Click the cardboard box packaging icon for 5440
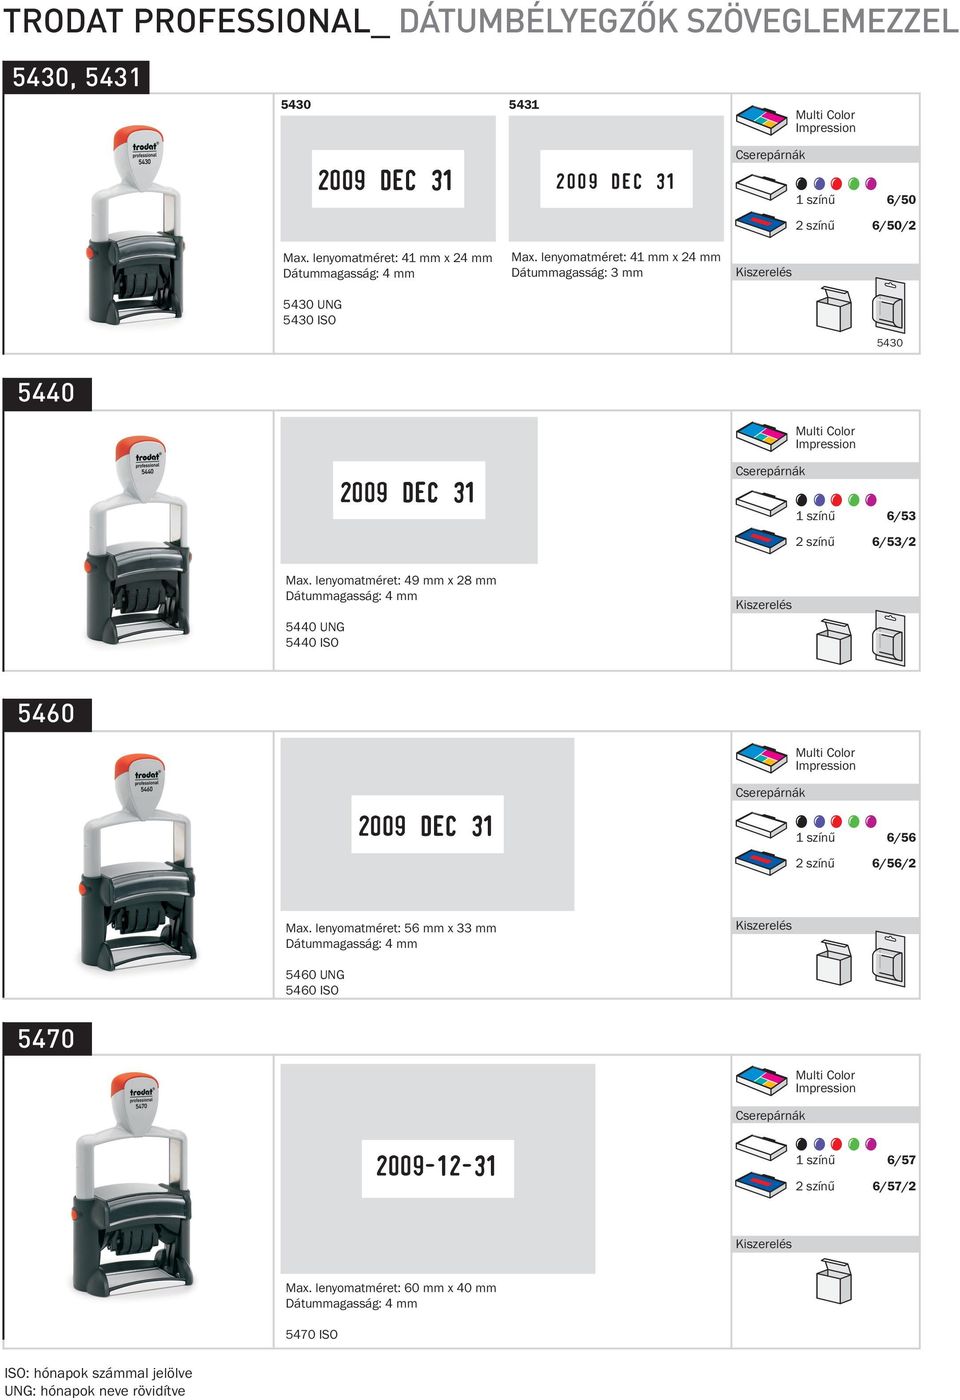This screenshot has width=960, height=1400. coord(834,641)
